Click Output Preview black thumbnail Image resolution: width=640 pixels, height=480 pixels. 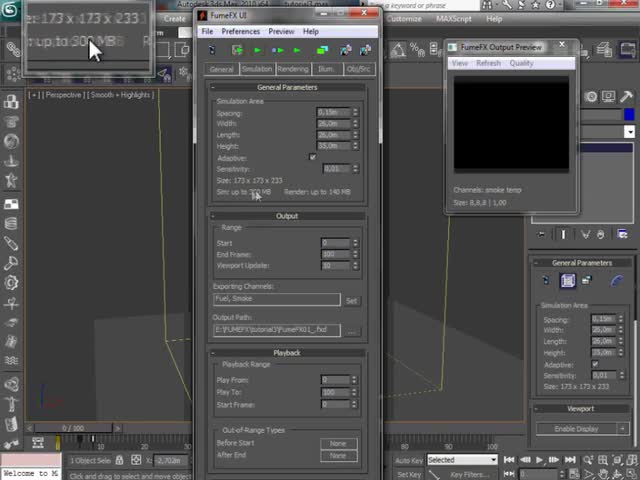click(x=511, y=123)
